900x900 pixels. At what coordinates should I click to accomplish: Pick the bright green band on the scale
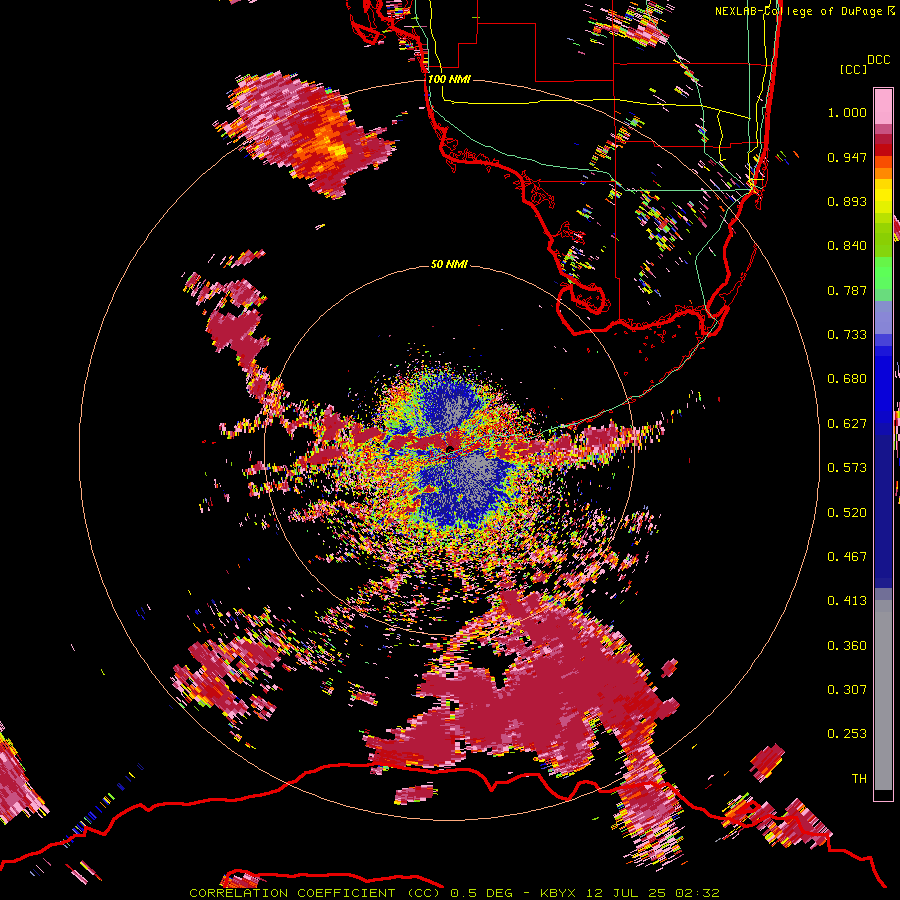pyautogui.click(x=883, y=273)
